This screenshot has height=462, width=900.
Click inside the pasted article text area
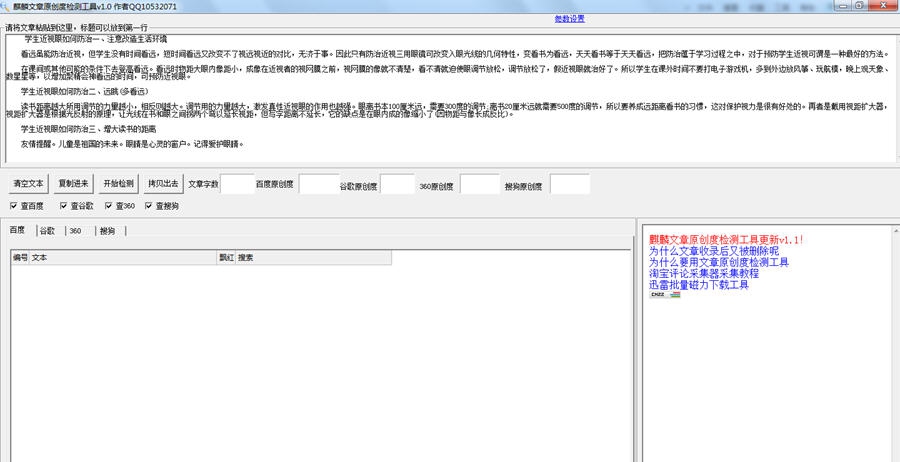[x=451, y=98]
